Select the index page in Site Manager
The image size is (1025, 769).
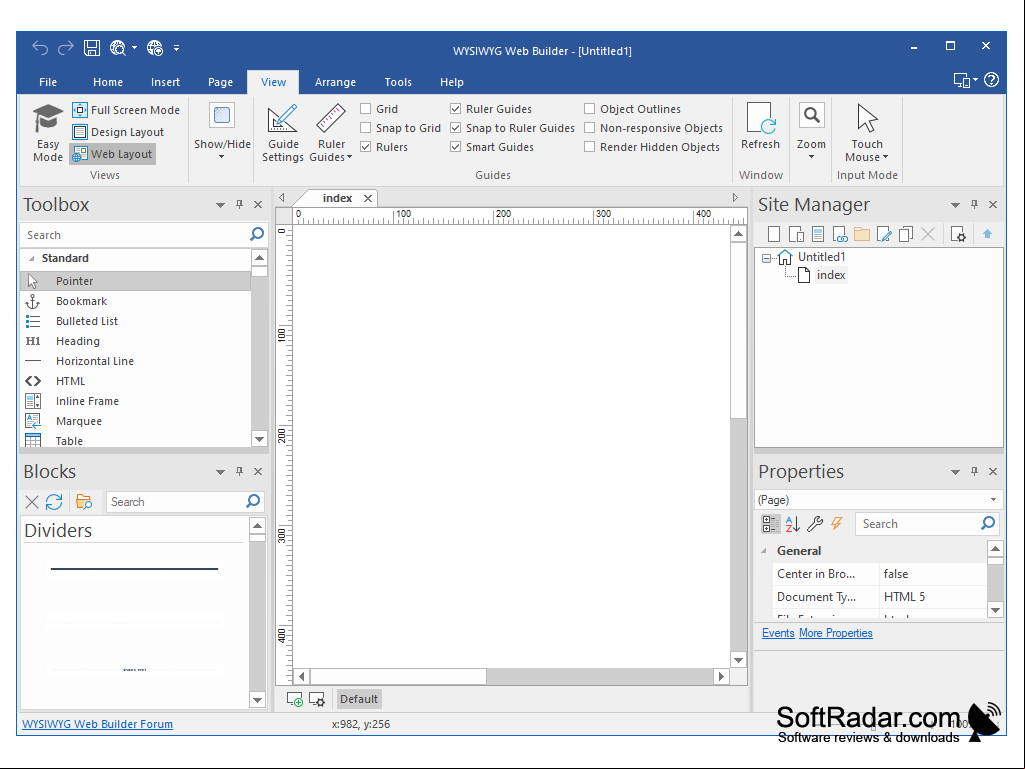[831, 275]
